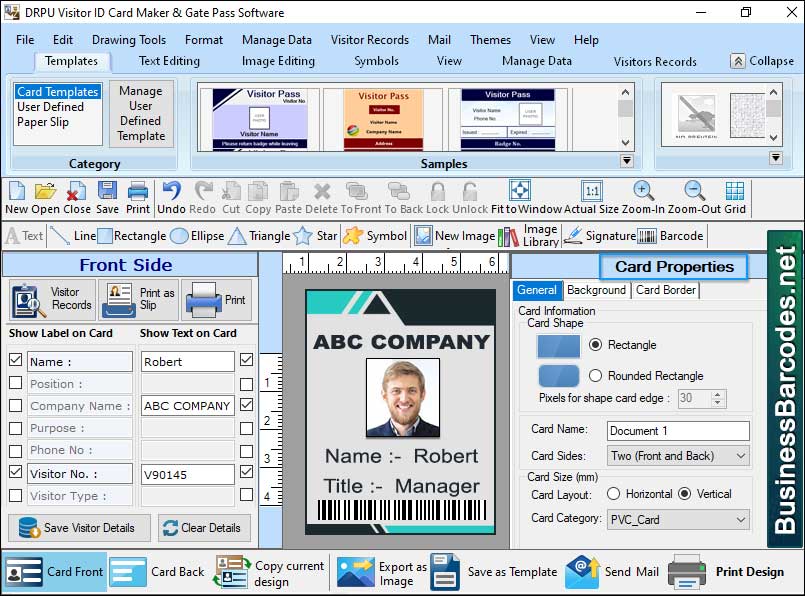Select Vertical card layout
Screen dimensions: 805x596
point(684,494)
